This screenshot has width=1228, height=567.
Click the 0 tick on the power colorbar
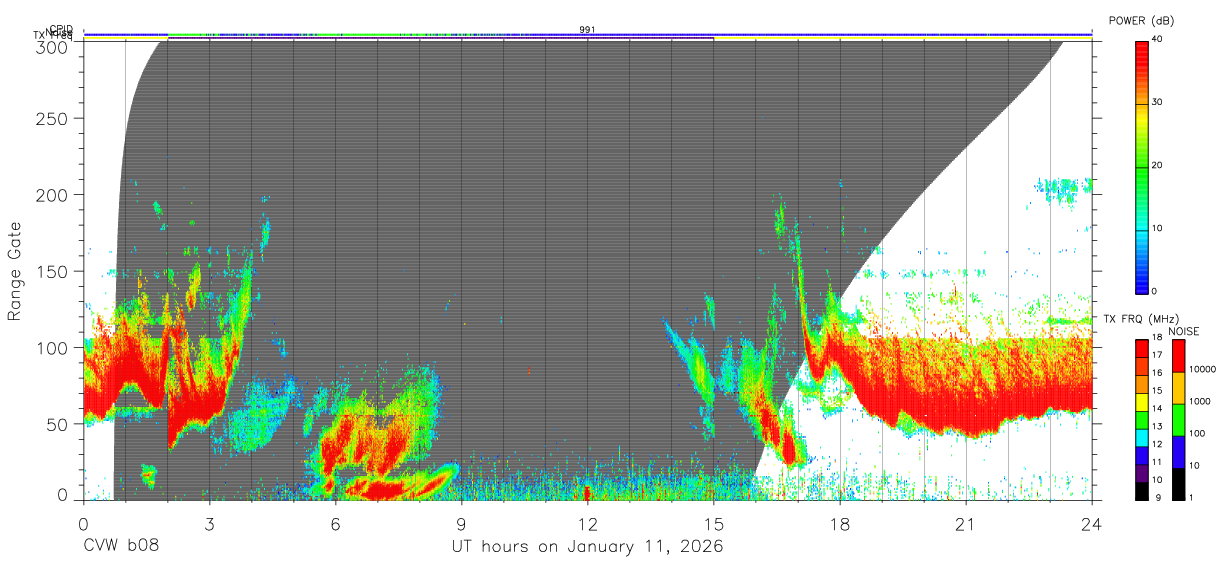[x=1155, y=291]
